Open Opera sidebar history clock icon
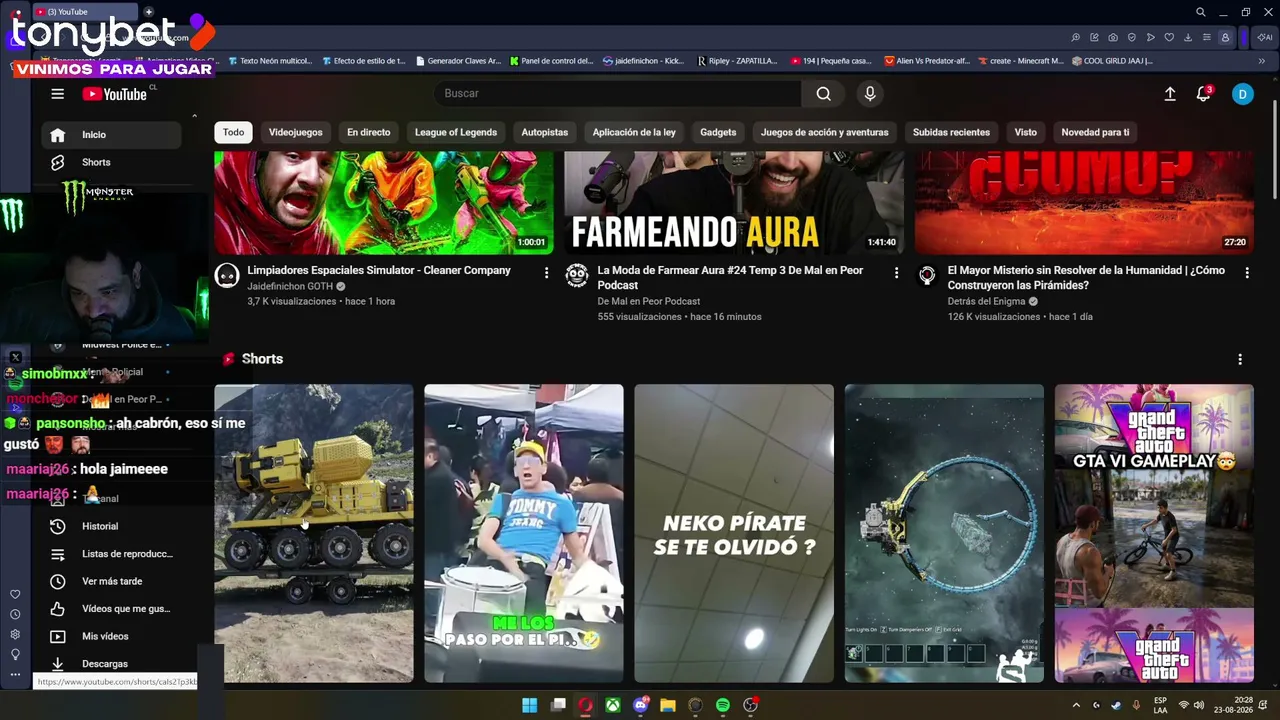 (x=15, y=615)
